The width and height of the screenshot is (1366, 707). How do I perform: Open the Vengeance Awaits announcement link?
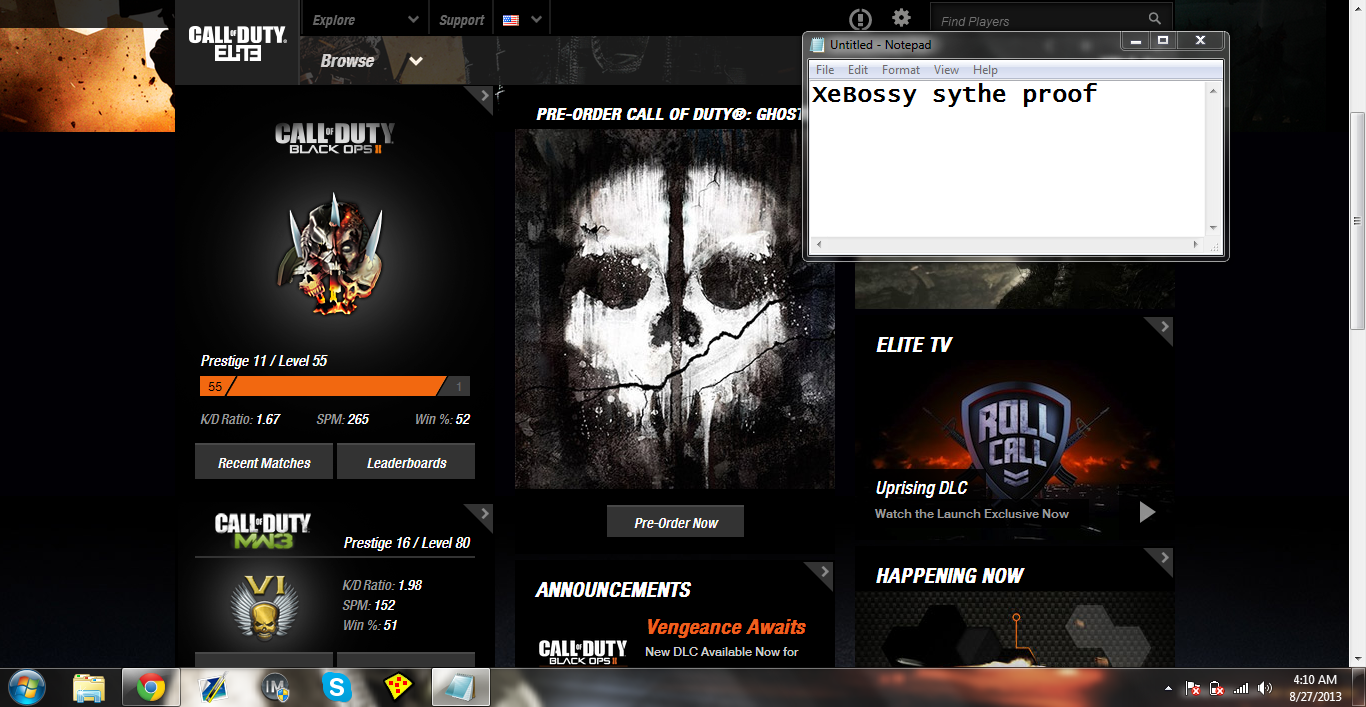pos(726,627)
